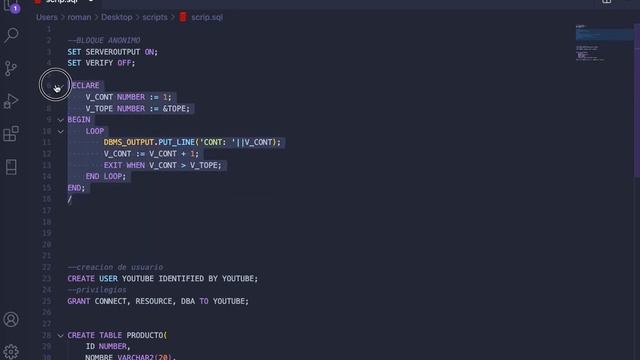Click the NOMBRE VARCHAR2(20) column line
This screenshot has height=360, width=640.
click(131, 357)
